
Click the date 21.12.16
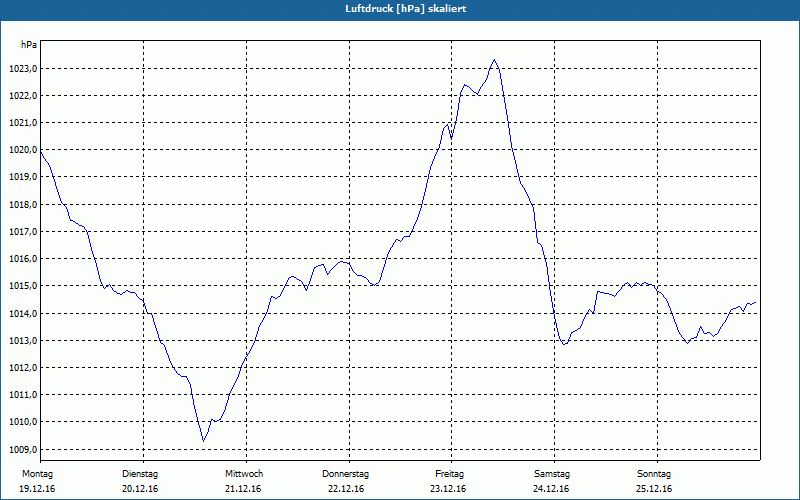click(243, 489)
